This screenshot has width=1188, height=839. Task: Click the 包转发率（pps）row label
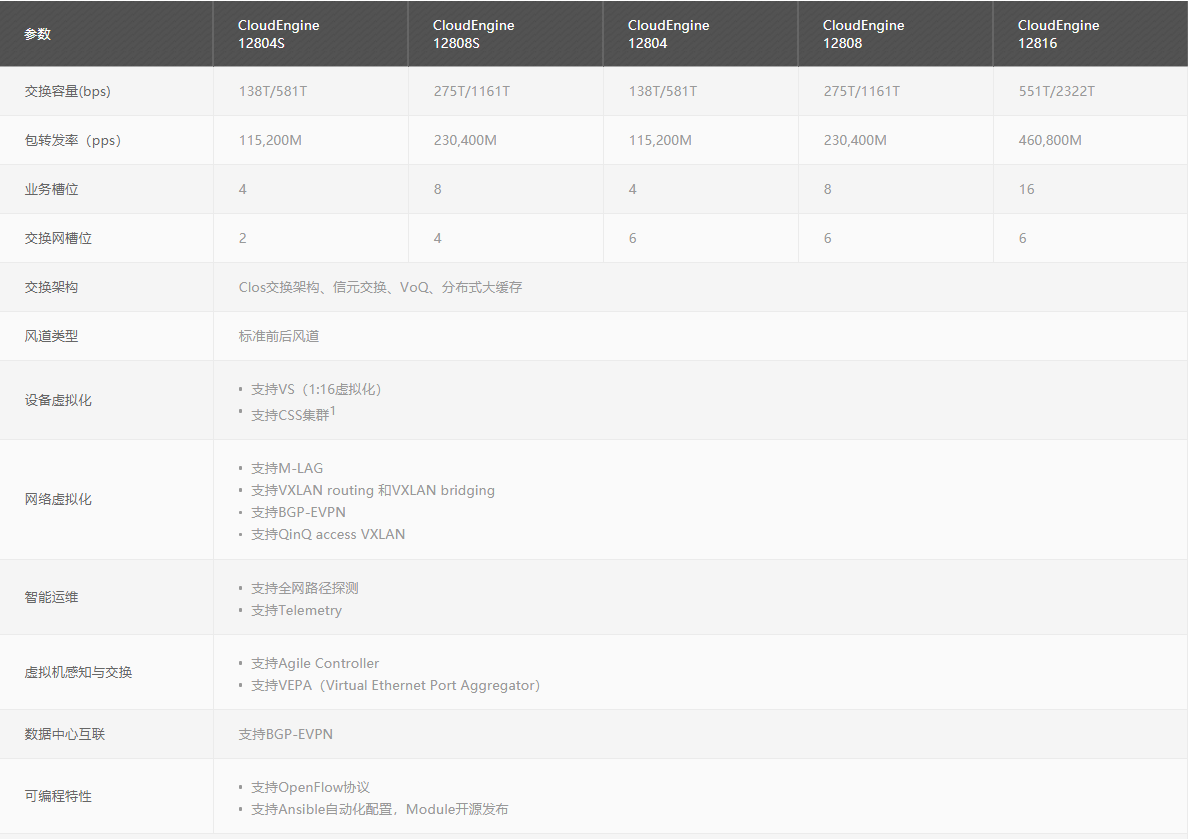coord(73,140)
